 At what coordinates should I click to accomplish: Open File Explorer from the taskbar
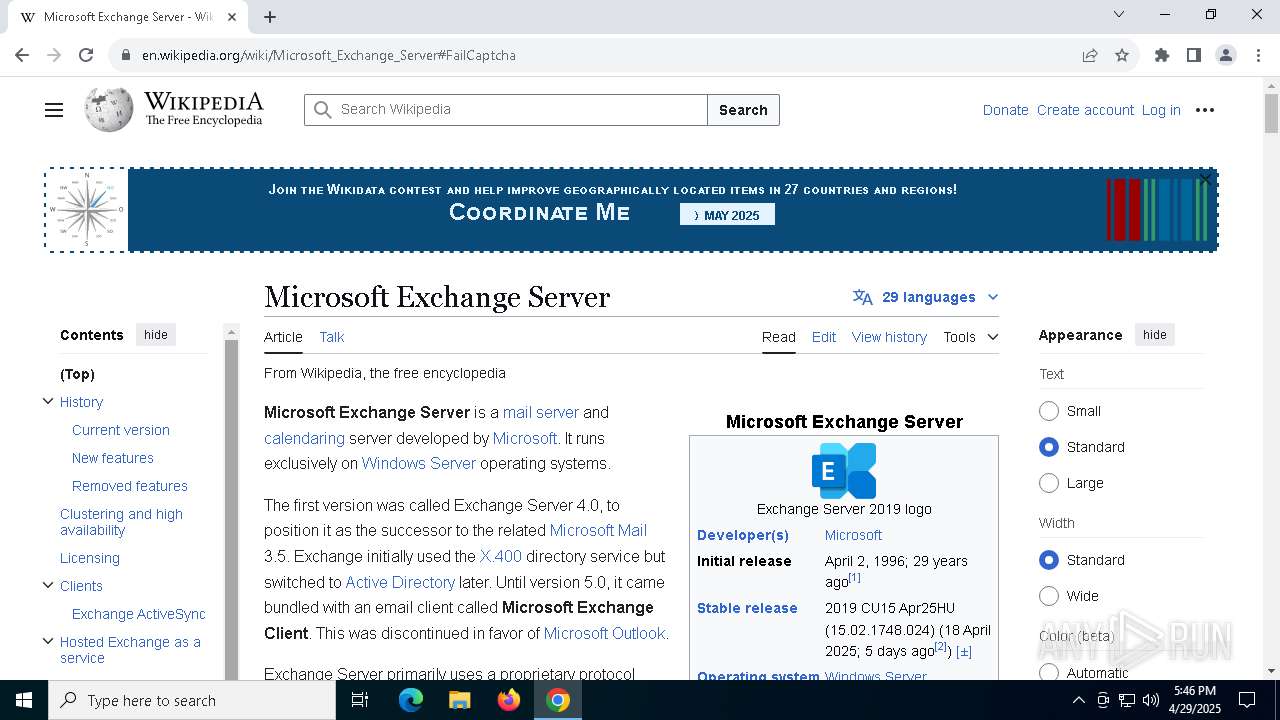coord(459,700)
